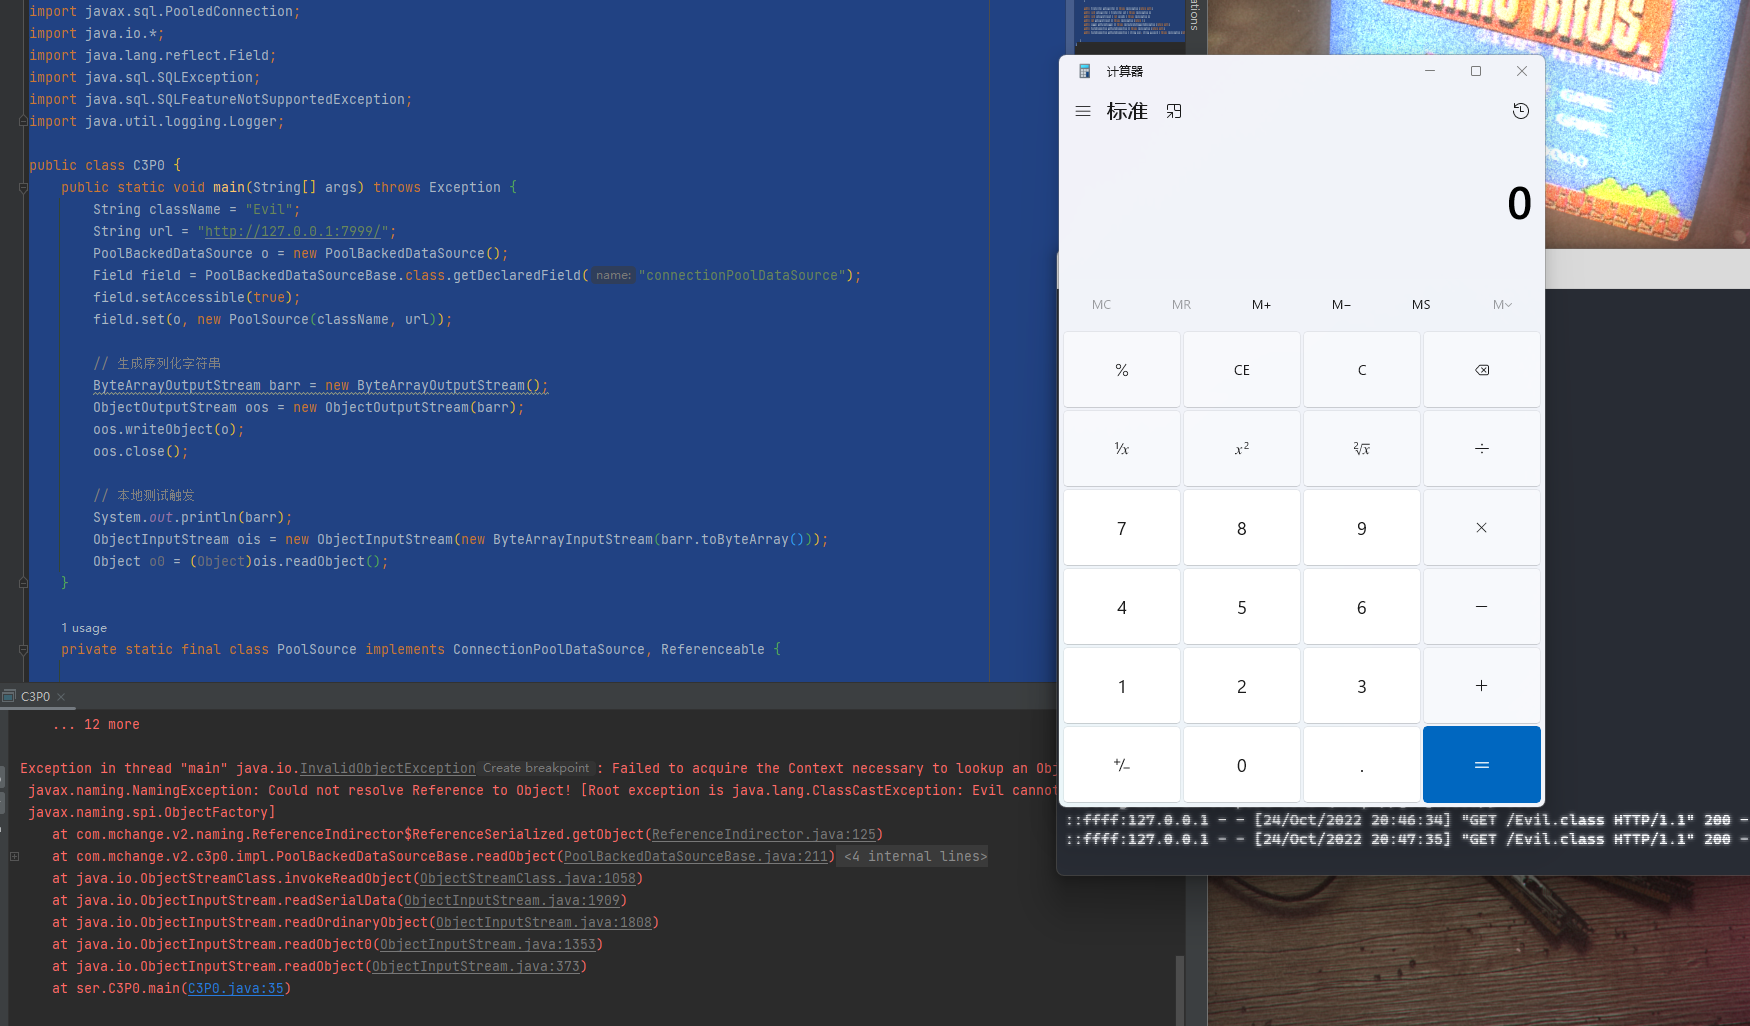Click digit 1 on calculator
Image resolution: width=1750 pixels, height=1026 pixels.
(1122, 686)
